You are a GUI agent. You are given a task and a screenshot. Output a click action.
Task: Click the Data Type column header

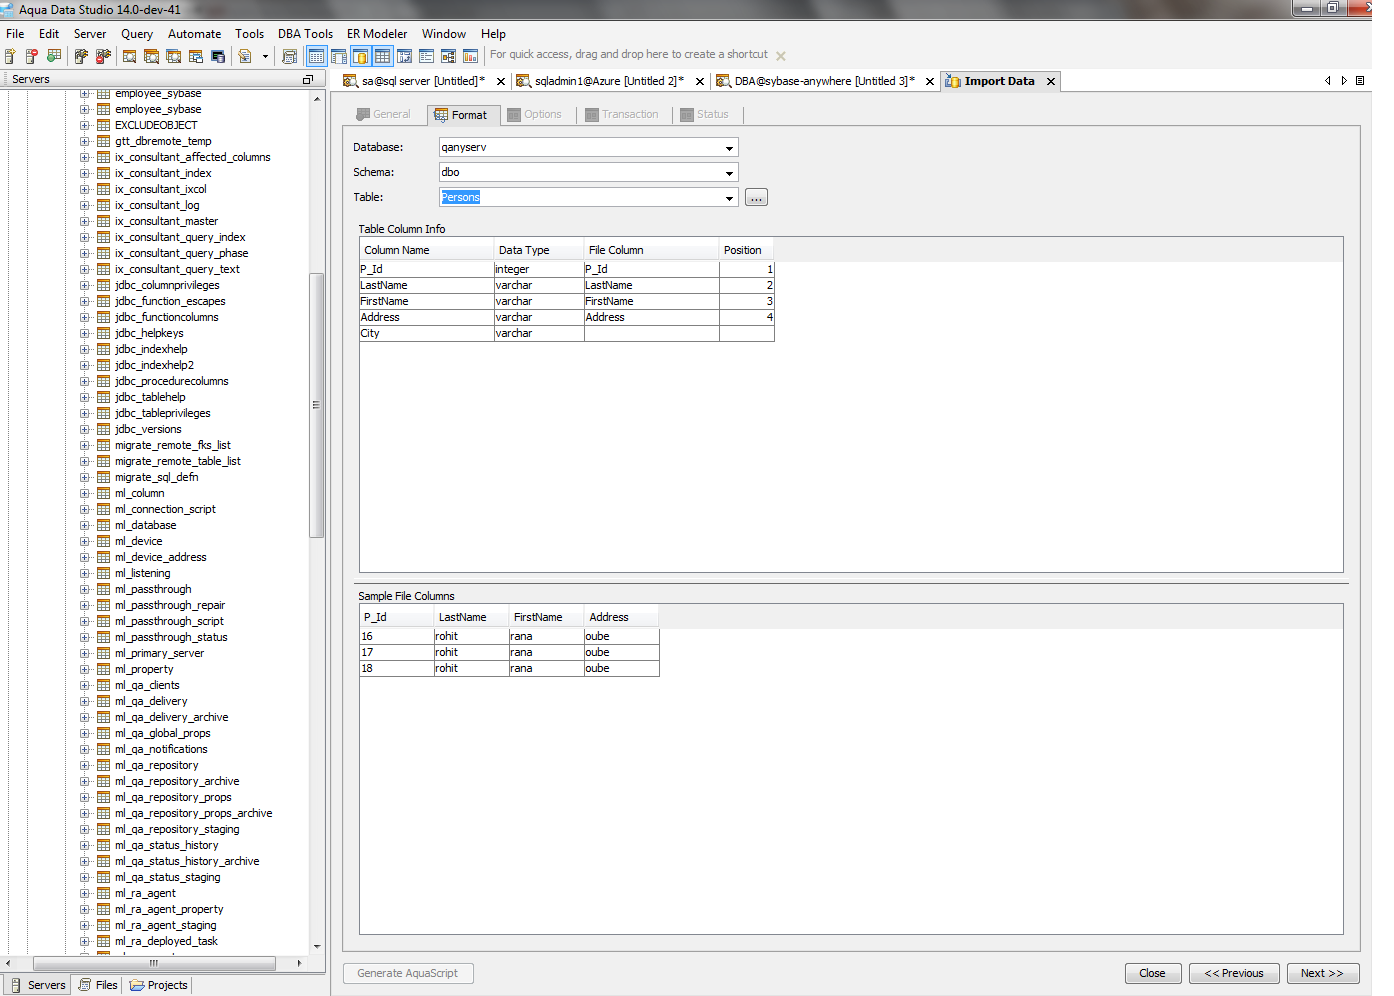[x=538, y=250]
